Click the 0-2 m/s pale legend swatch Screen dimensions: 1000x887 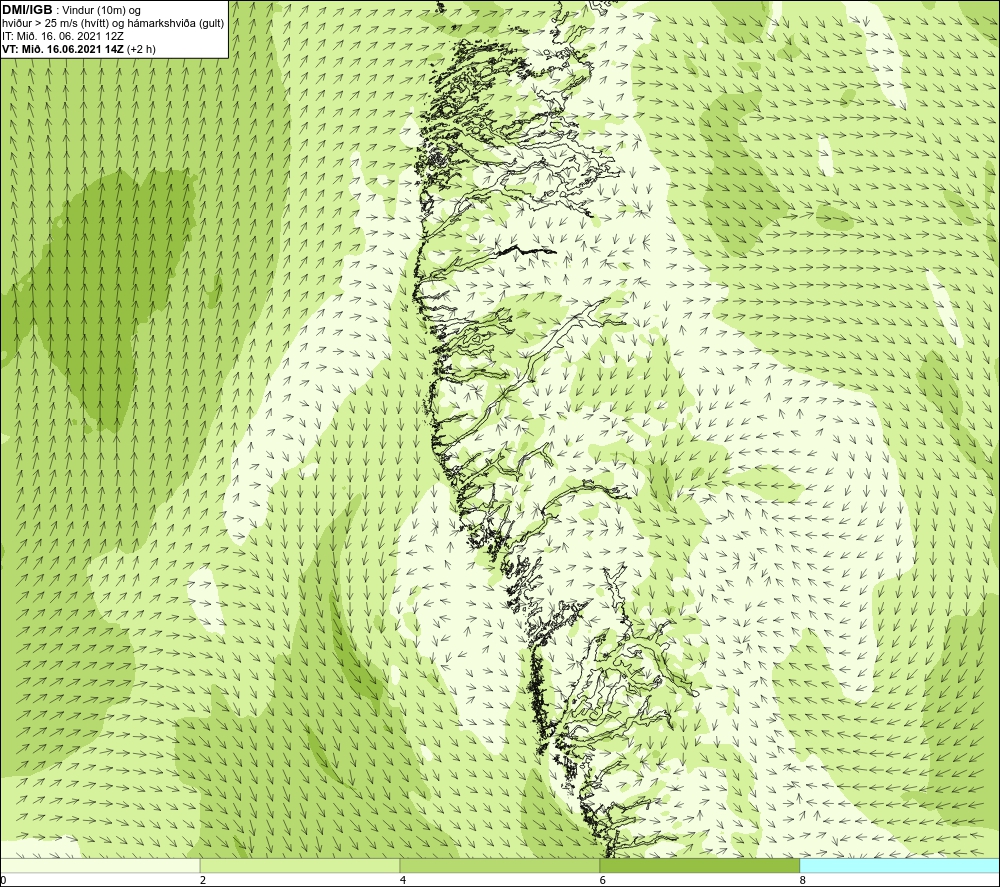tap(100, 865)
